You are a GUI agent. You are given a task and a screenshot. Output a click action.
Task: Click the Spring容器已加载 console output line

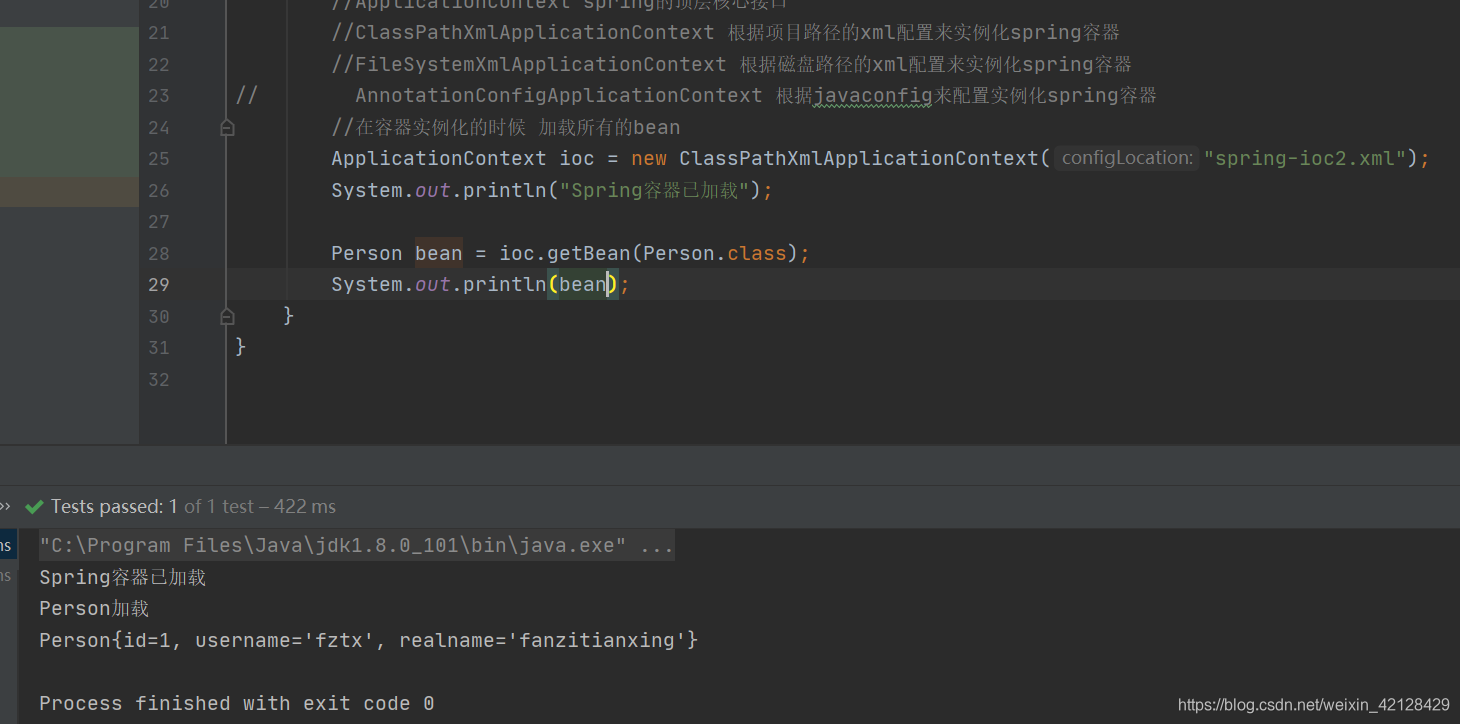point(123,577)
